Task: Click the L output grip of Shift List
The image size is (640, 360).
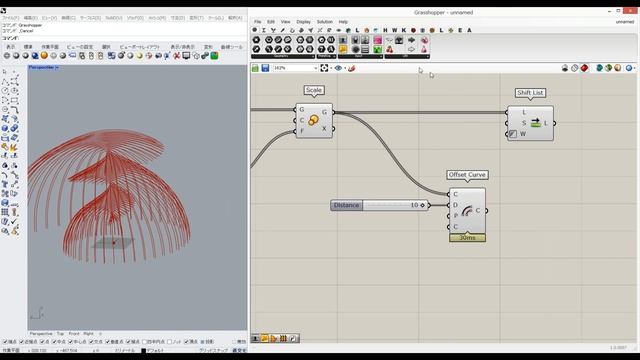Action: 554,123
